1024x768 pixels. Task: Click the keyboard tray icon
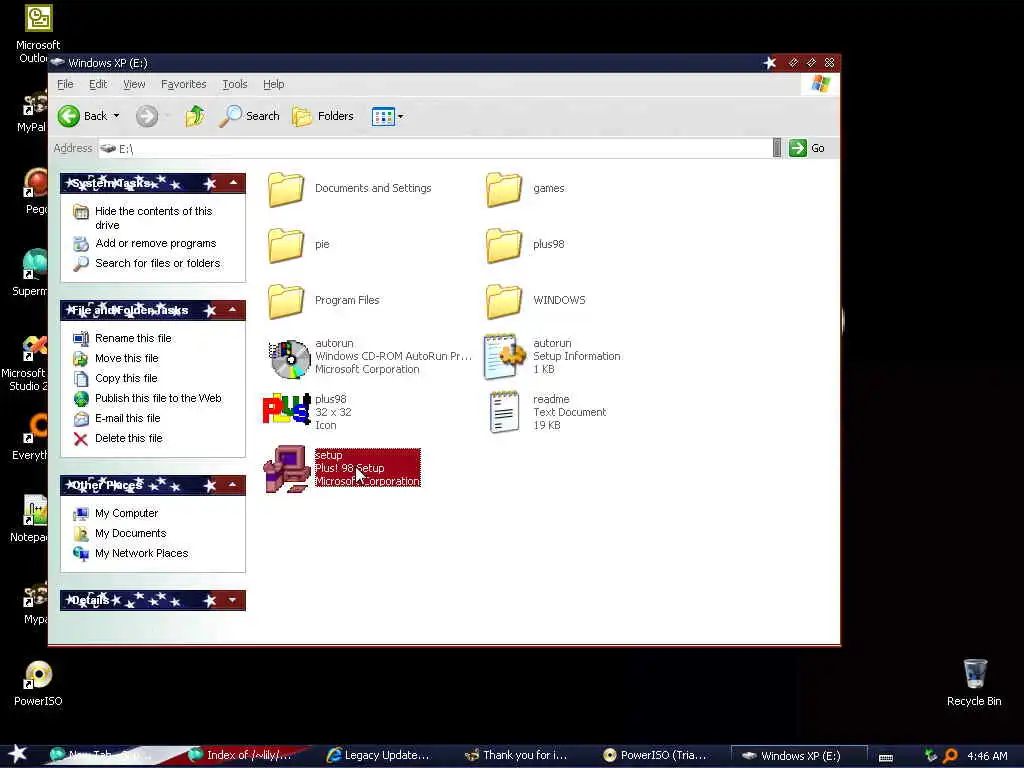click(x=886, y=757)
